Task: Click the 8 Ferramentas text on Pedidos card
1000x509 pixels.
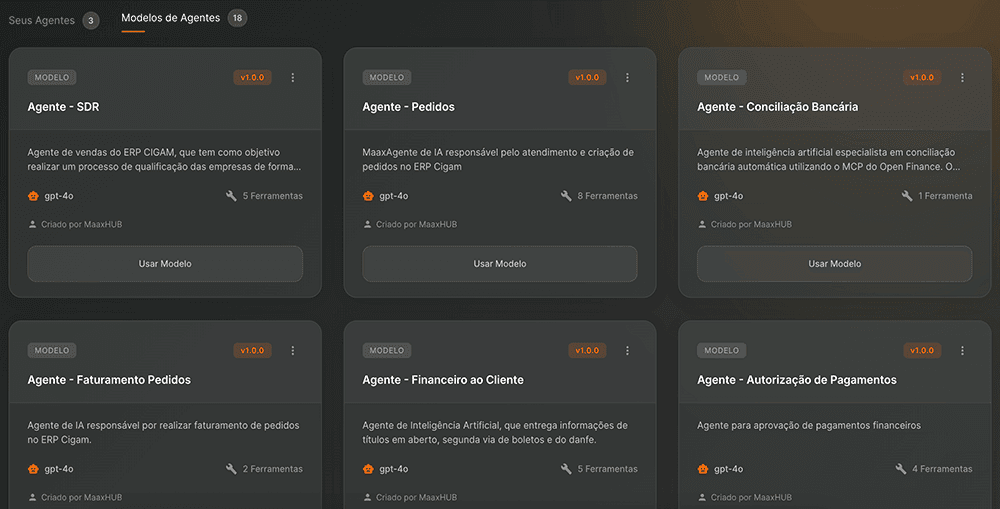Action: [607, 196]
